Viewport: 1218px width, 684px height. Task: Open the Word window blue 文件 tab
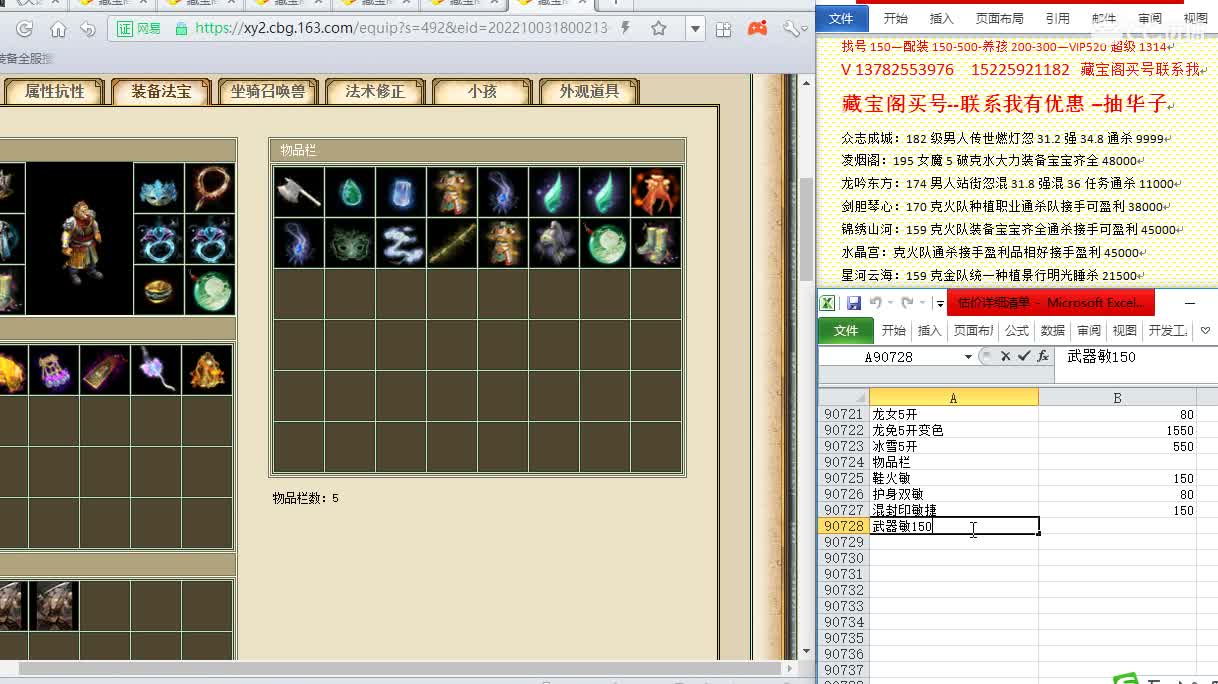coord(842,18)
